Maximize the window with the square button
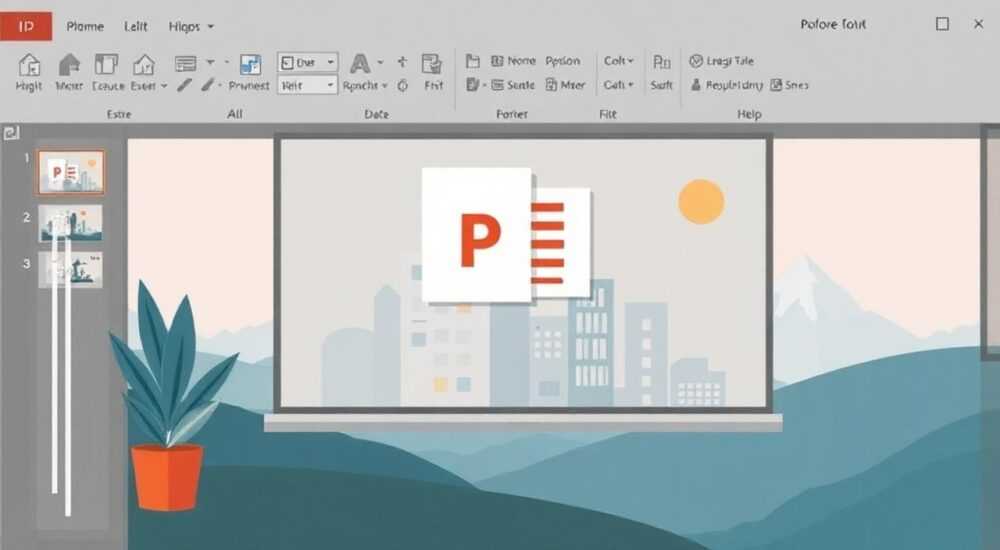1000x550 pixels. pyautogui.click(x=942, y=24)
